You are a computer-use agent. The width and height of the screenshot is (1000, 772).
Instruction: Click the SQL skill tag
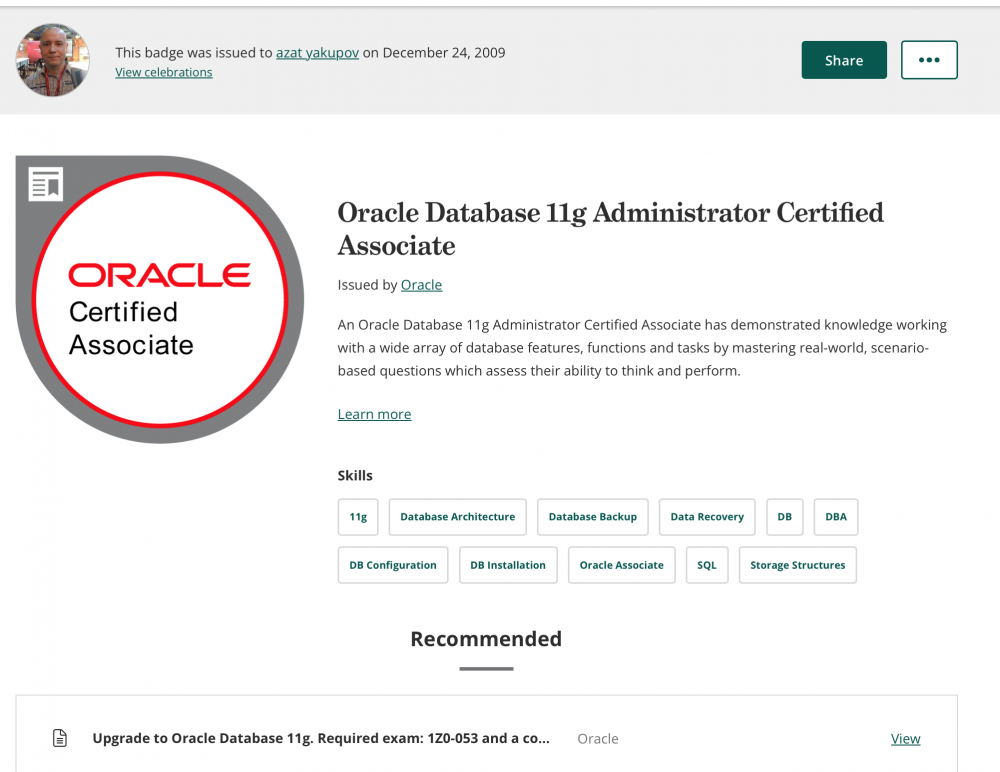pos(707,565)
